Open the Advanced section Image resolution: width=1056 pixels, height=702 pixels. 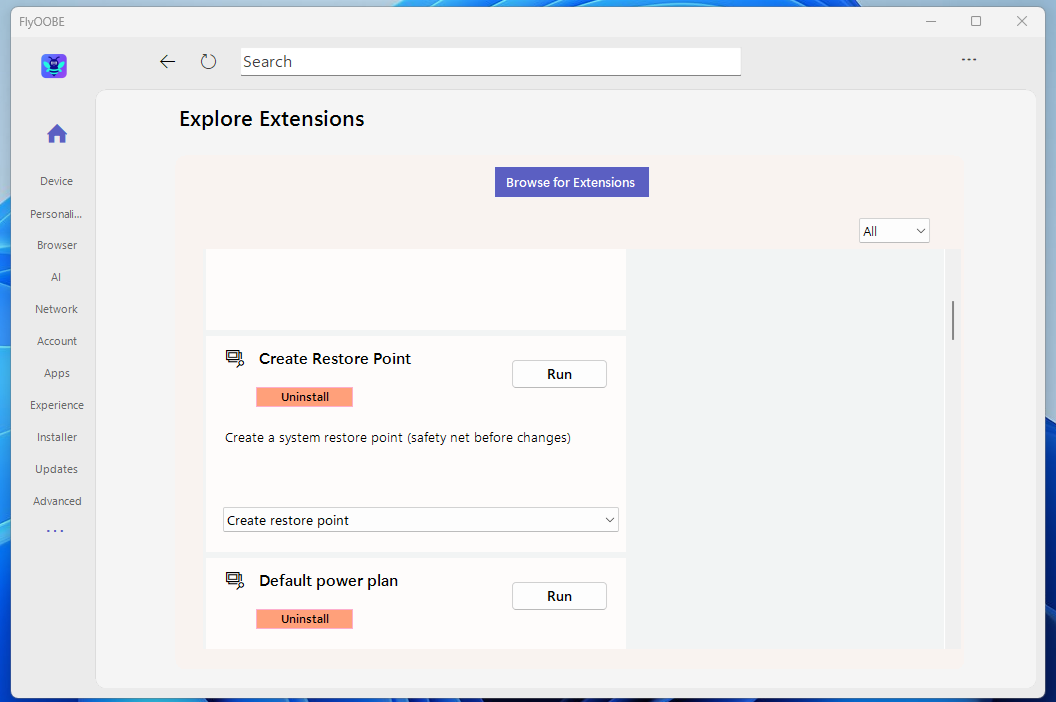57,501
